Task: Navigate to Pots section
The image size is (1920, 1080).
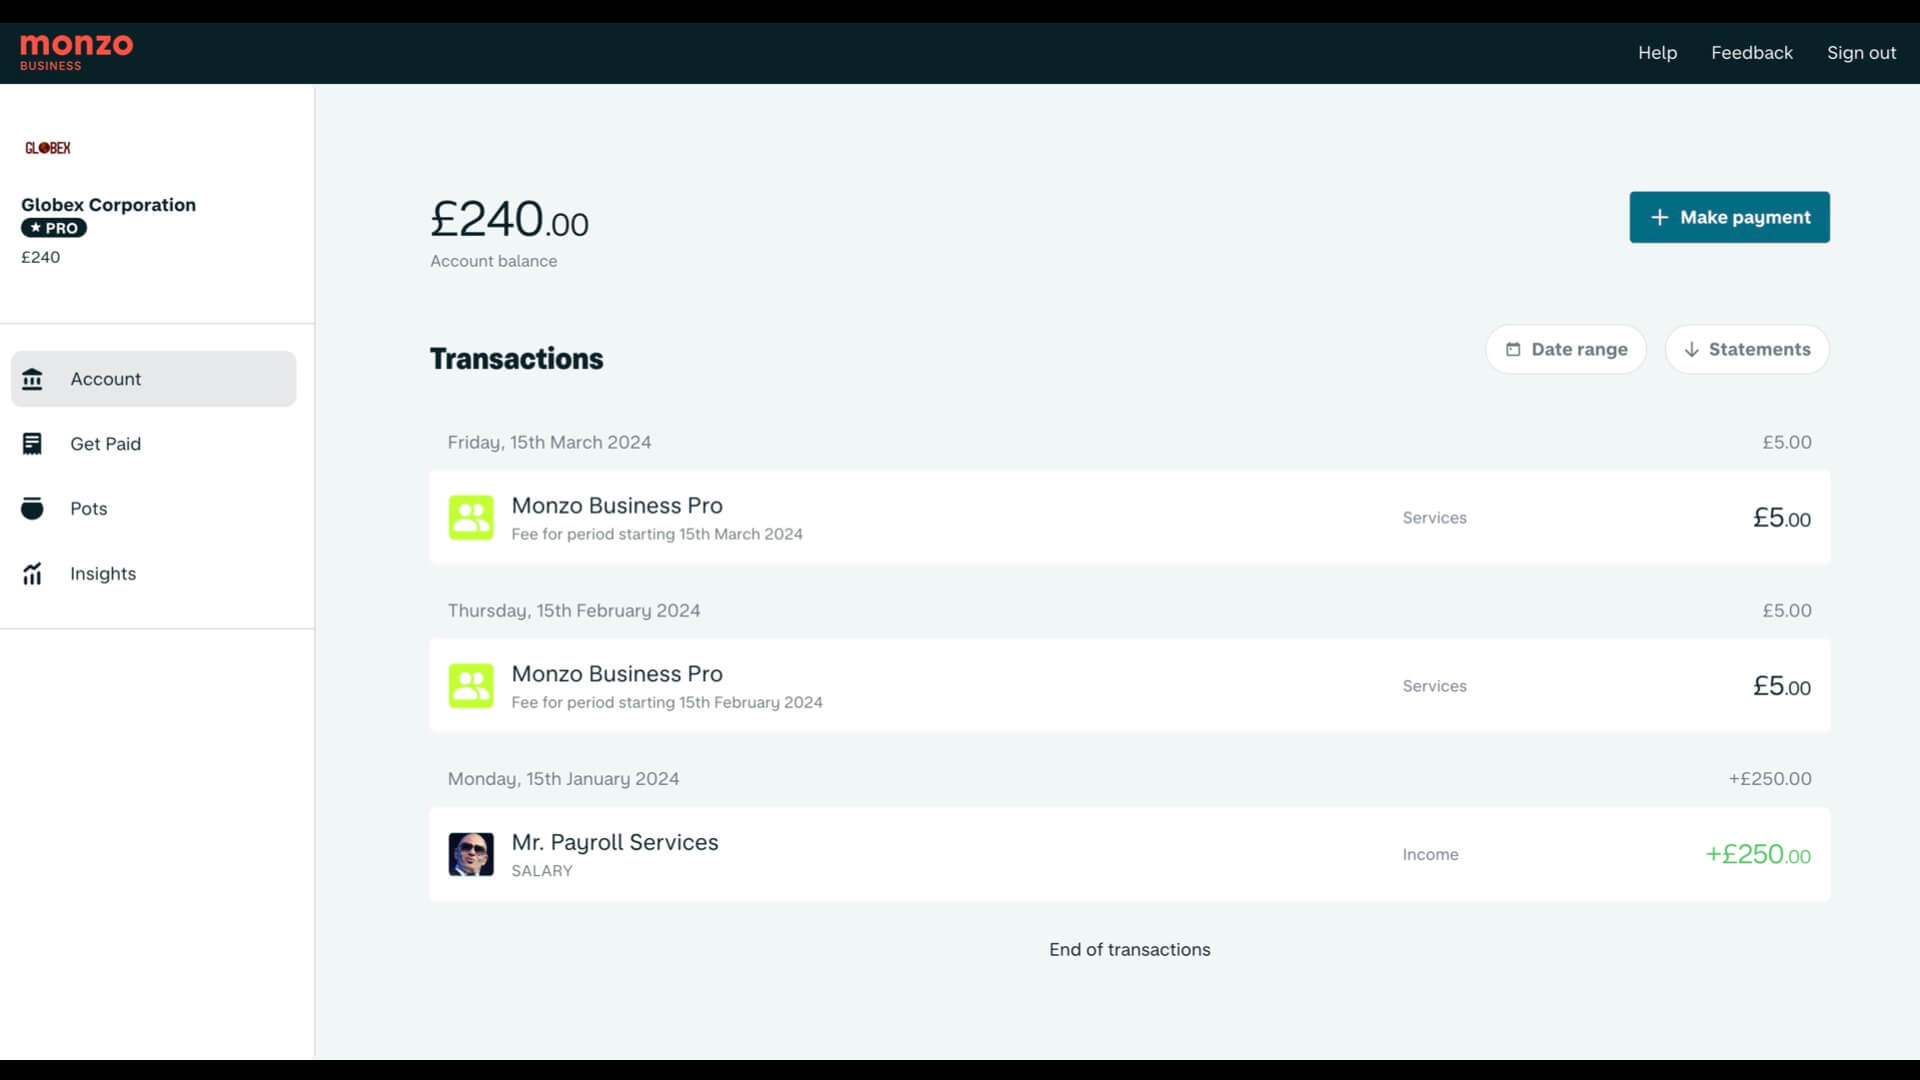Action: [88, 508]
